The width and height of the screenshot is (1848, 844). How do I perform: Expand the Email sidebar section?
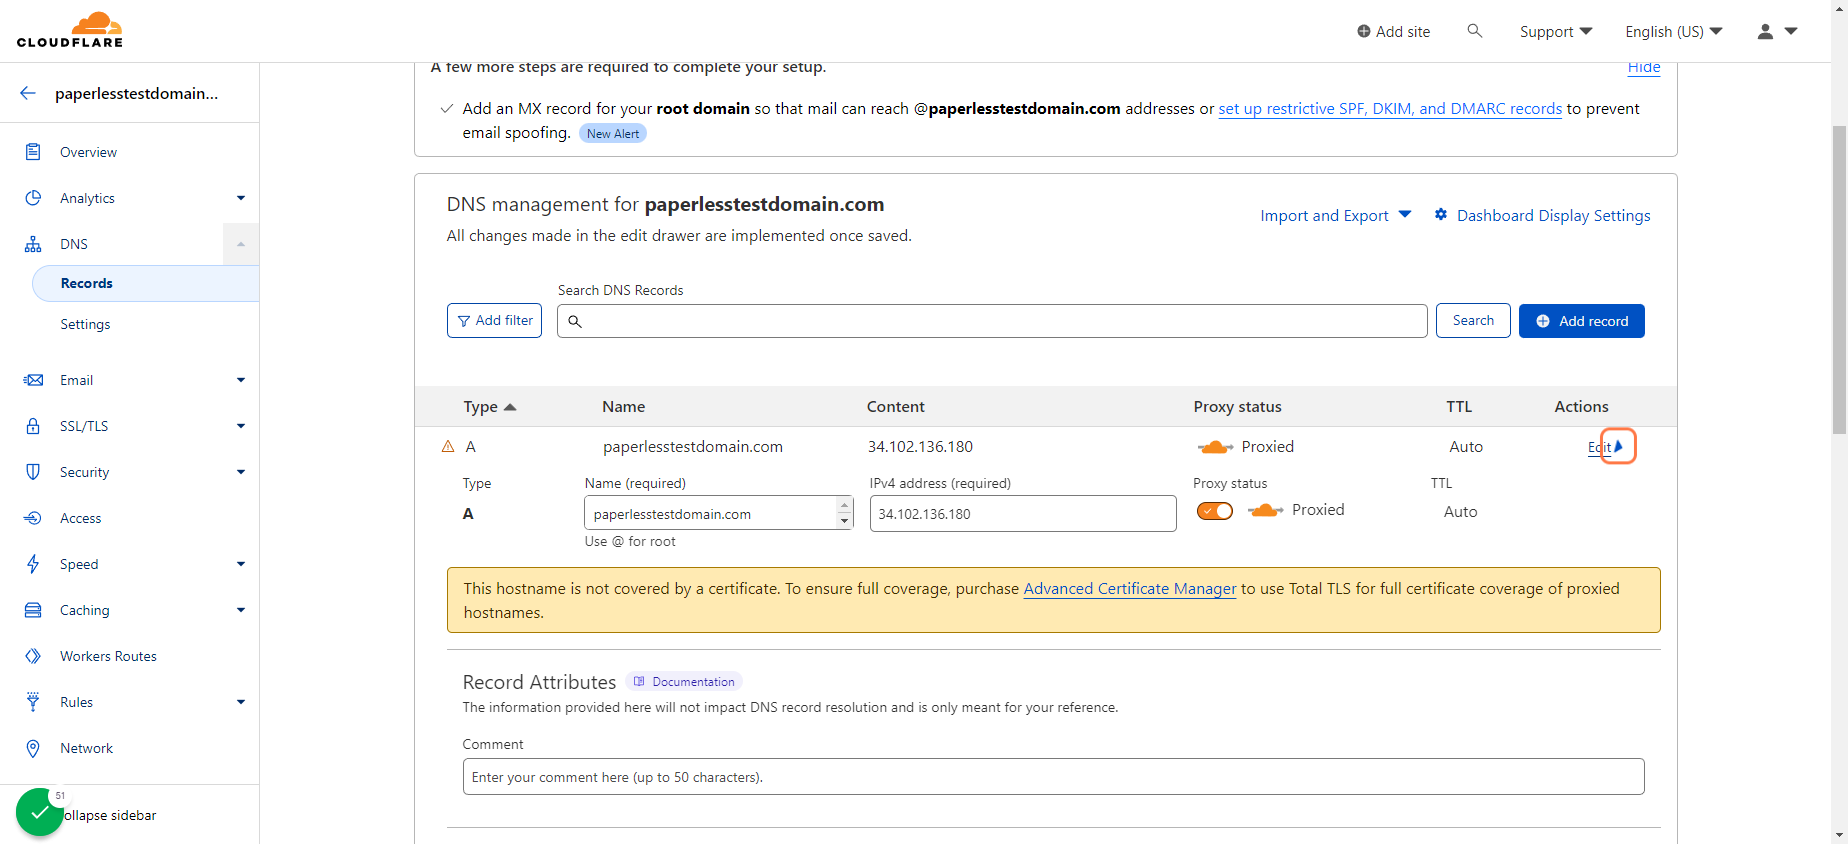pos(241,380)
